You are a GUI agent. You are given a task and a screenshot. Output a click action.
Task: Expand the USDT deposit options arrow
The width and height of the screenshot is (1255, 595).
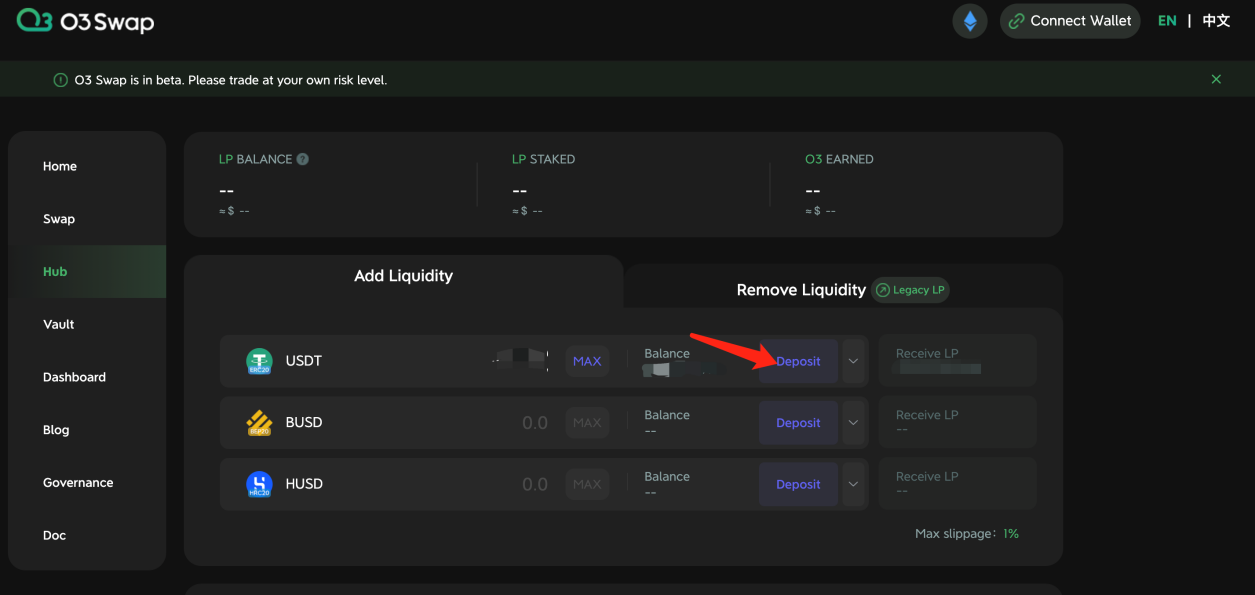[x=853, y=361]
